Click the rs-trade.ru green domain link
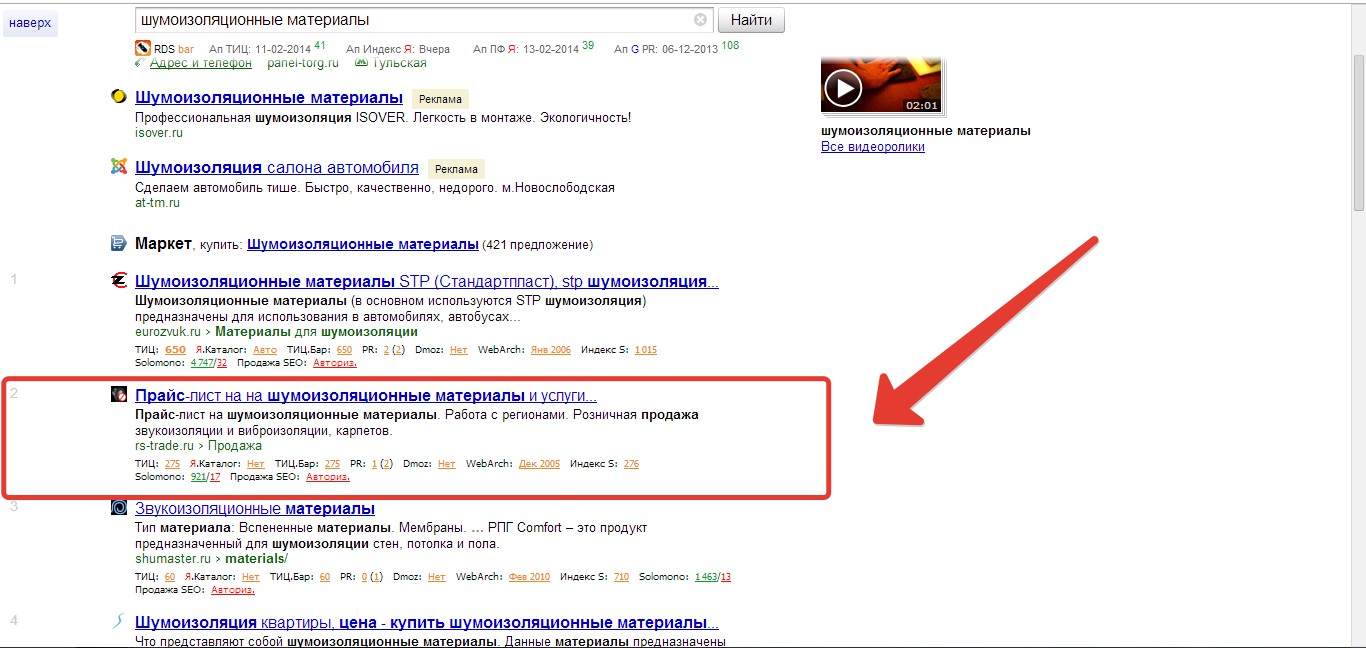1366x648 pixels. tap(164, 446)
